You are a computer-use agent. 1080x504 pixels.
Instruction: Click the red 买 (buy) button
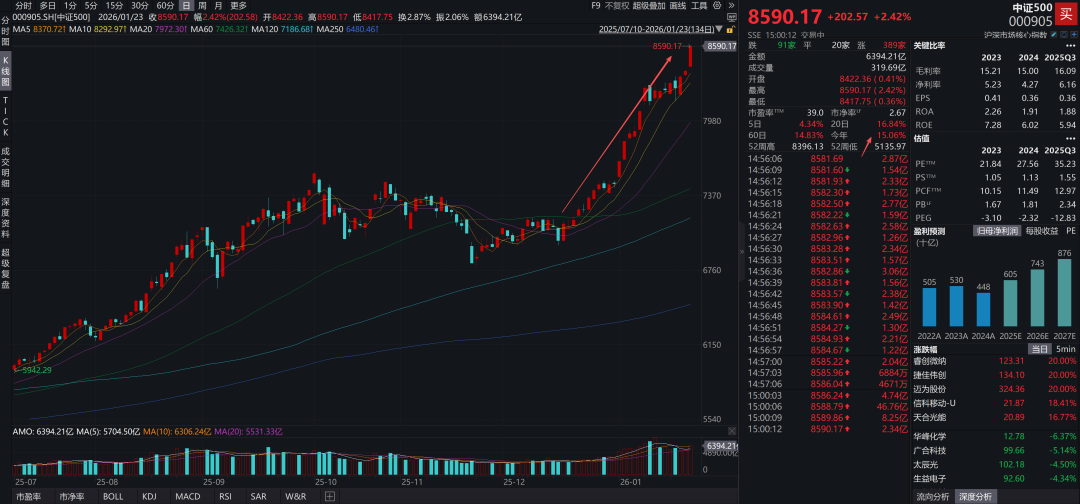click(x=1065, y=14)
